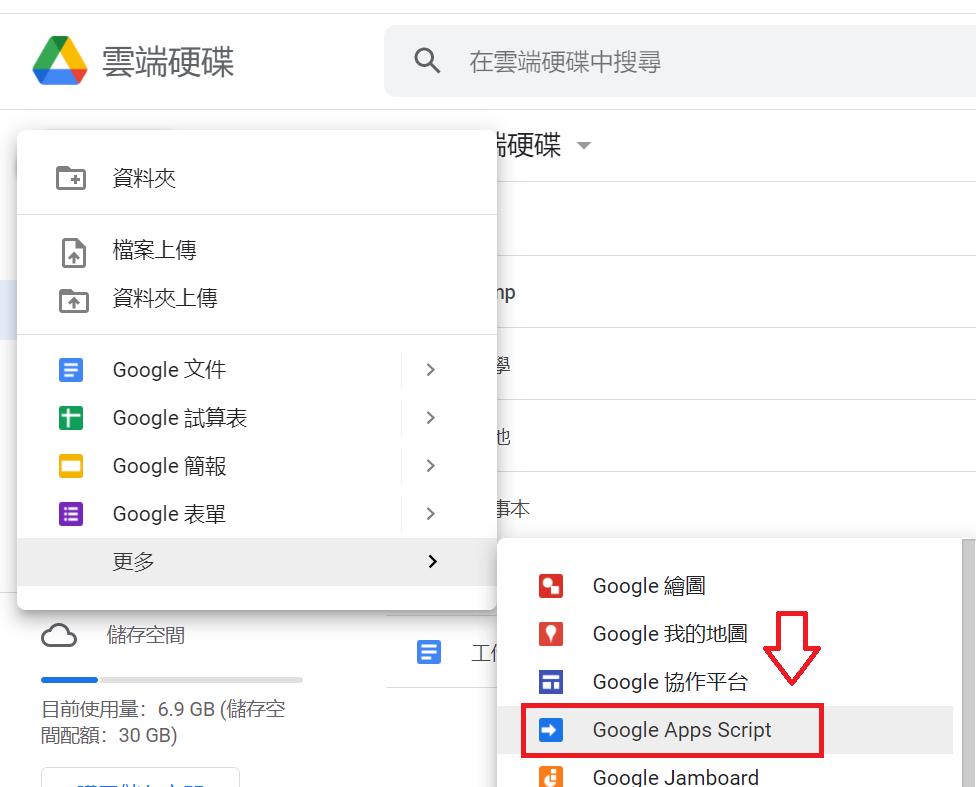Click the file upload icon
This screenshot has height=787, width=976.
tap(73, 253)
